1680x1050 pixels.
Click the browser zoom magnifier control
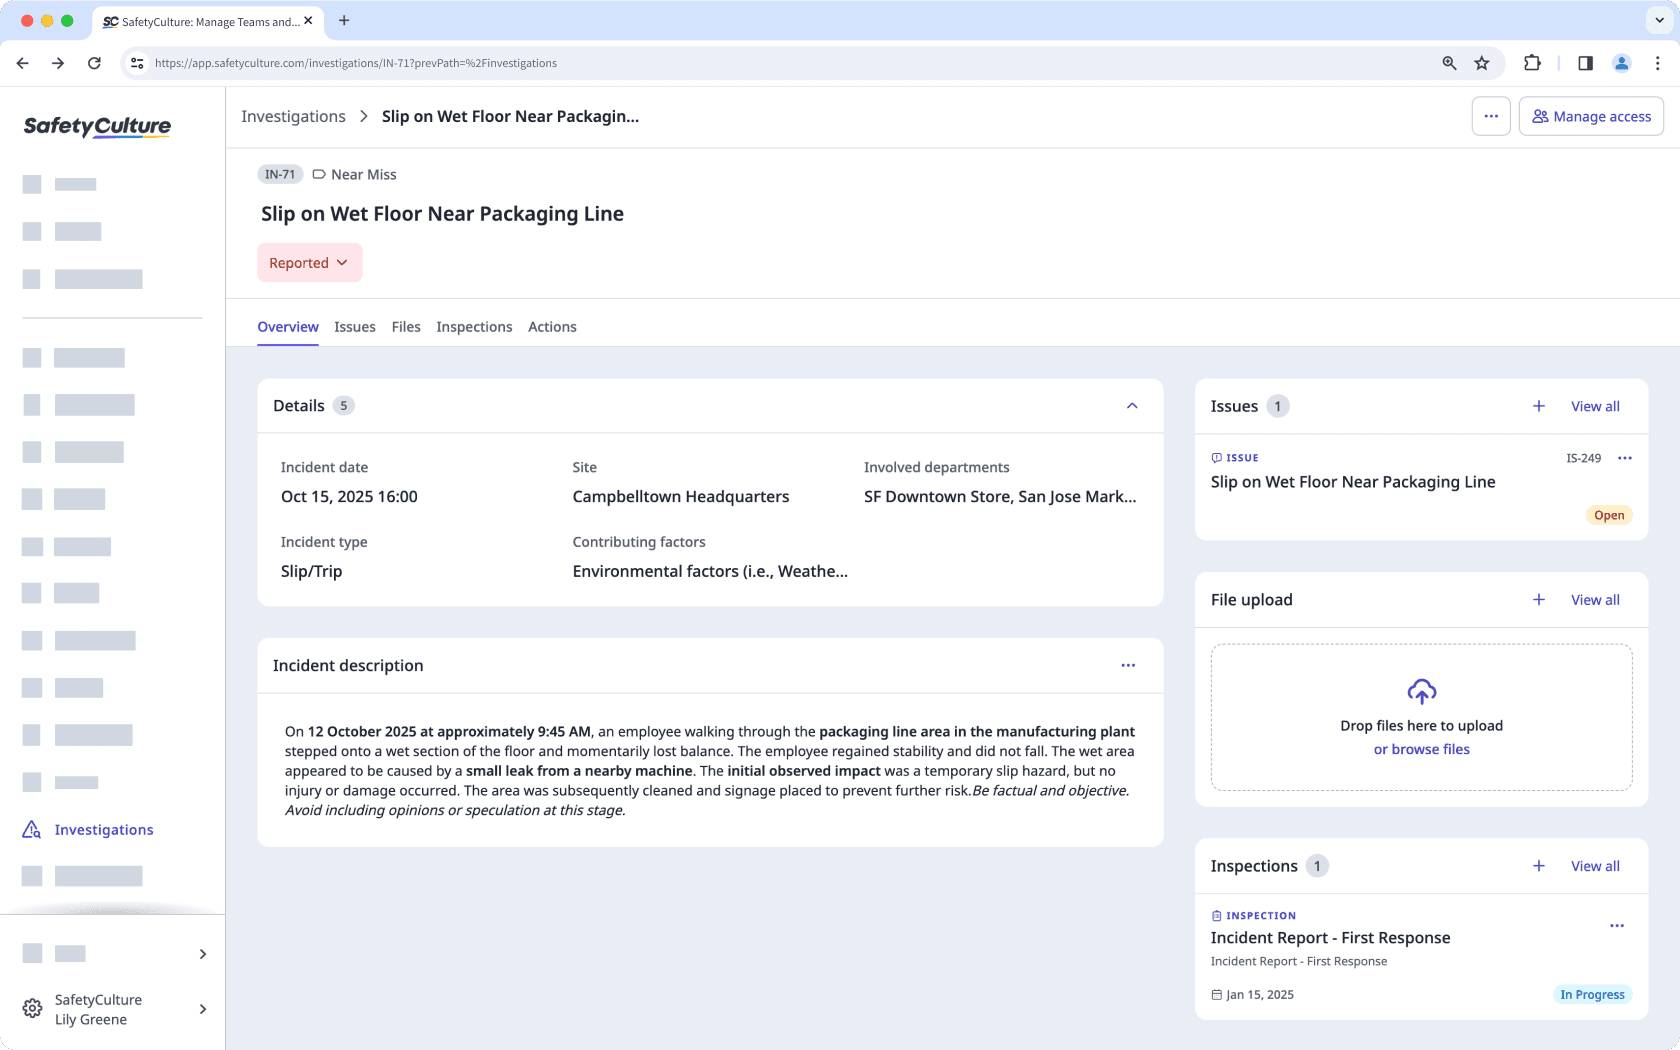pyautogui.click(x=1448, y=62)
